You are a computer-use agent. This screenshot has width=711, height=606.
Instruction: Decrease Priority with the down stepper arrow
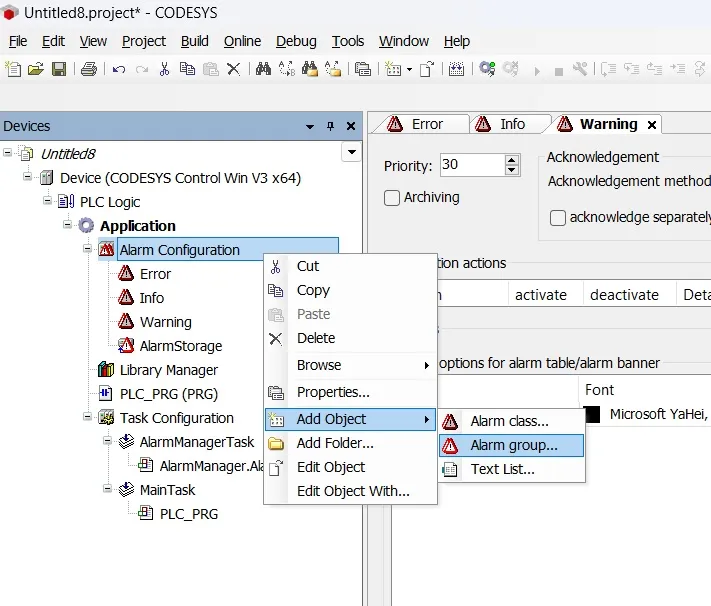(511, 170)
